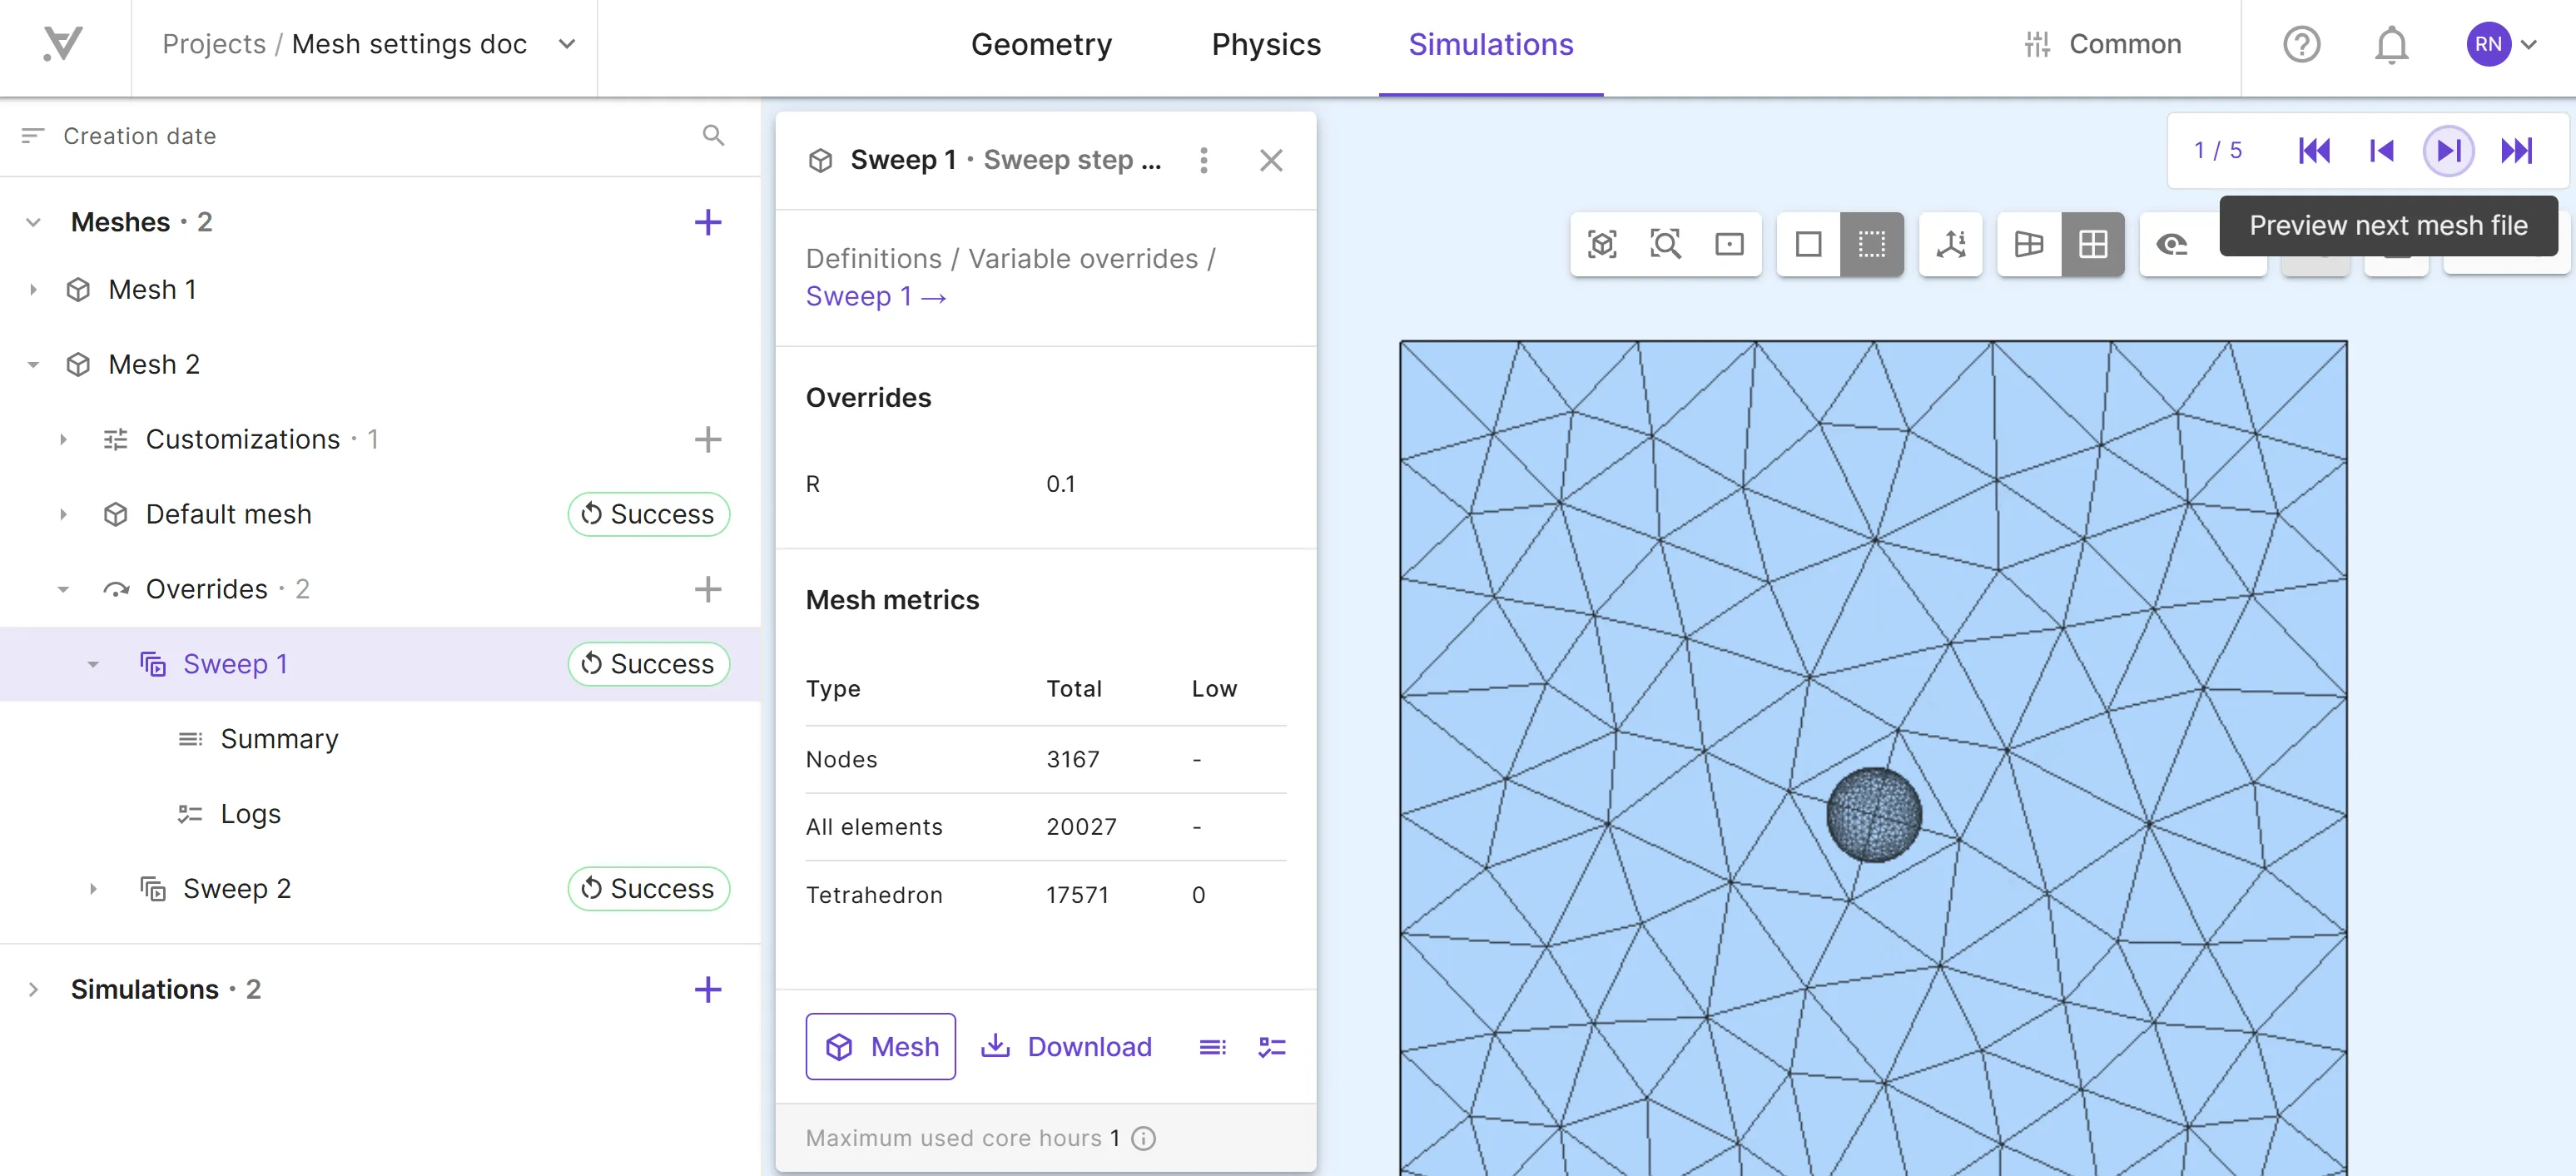Viewport: 2576px width, 1176px height.
Task: Toggle the eye visibility control in viewport toolbar
Action: coord(2172,244)
